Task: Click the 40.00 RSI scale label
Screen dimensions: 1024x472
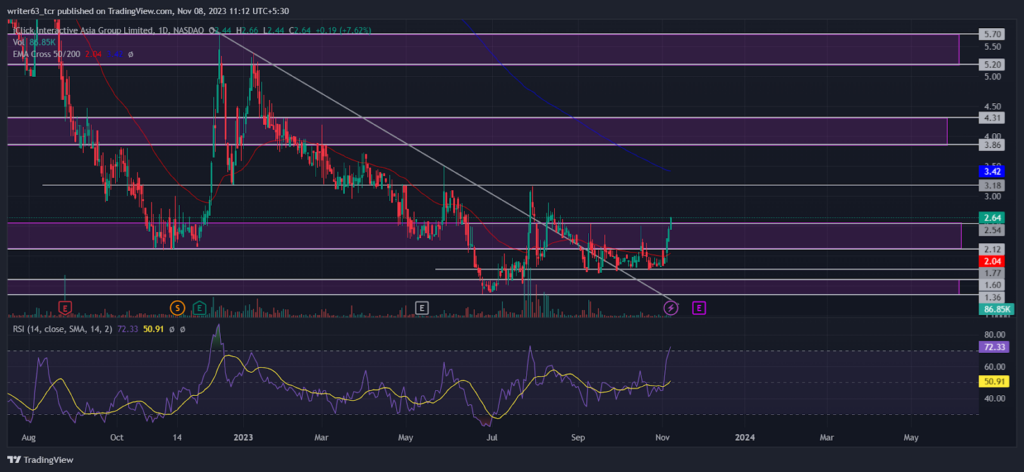Action: 994,398
